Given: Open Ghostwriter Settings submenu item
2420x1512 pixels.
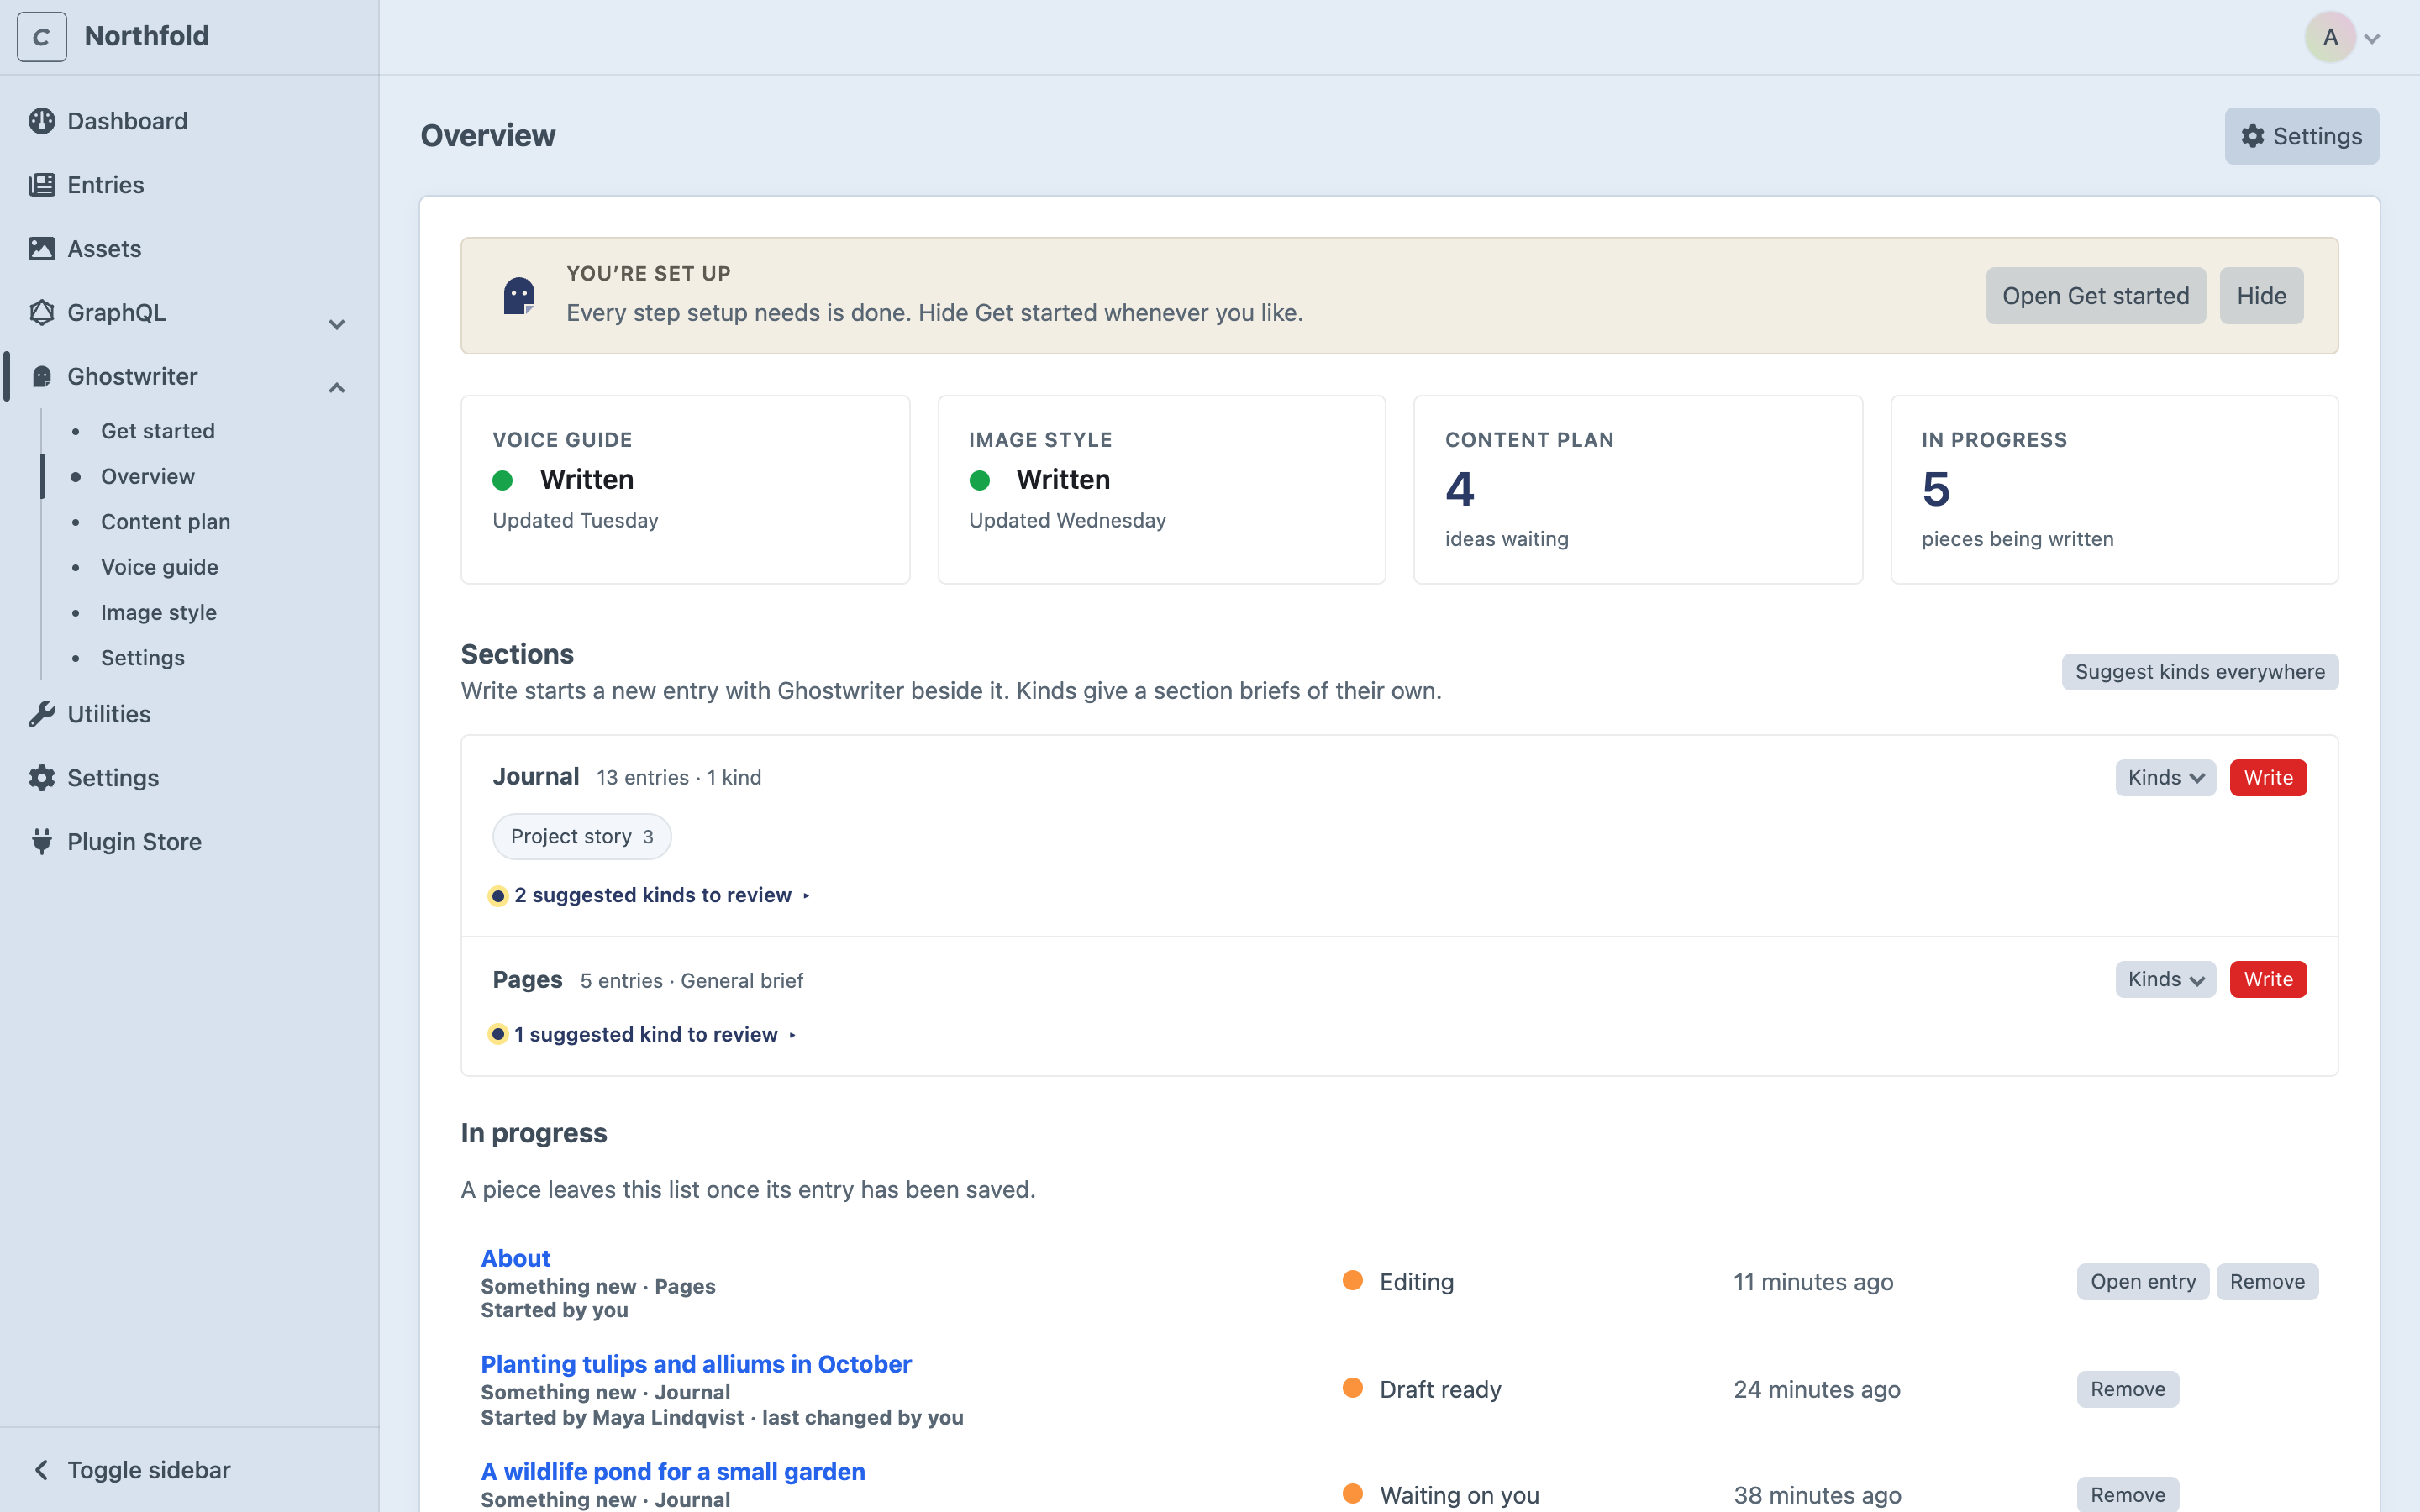Looking at the screenshot, I should [x=143, y=658].
